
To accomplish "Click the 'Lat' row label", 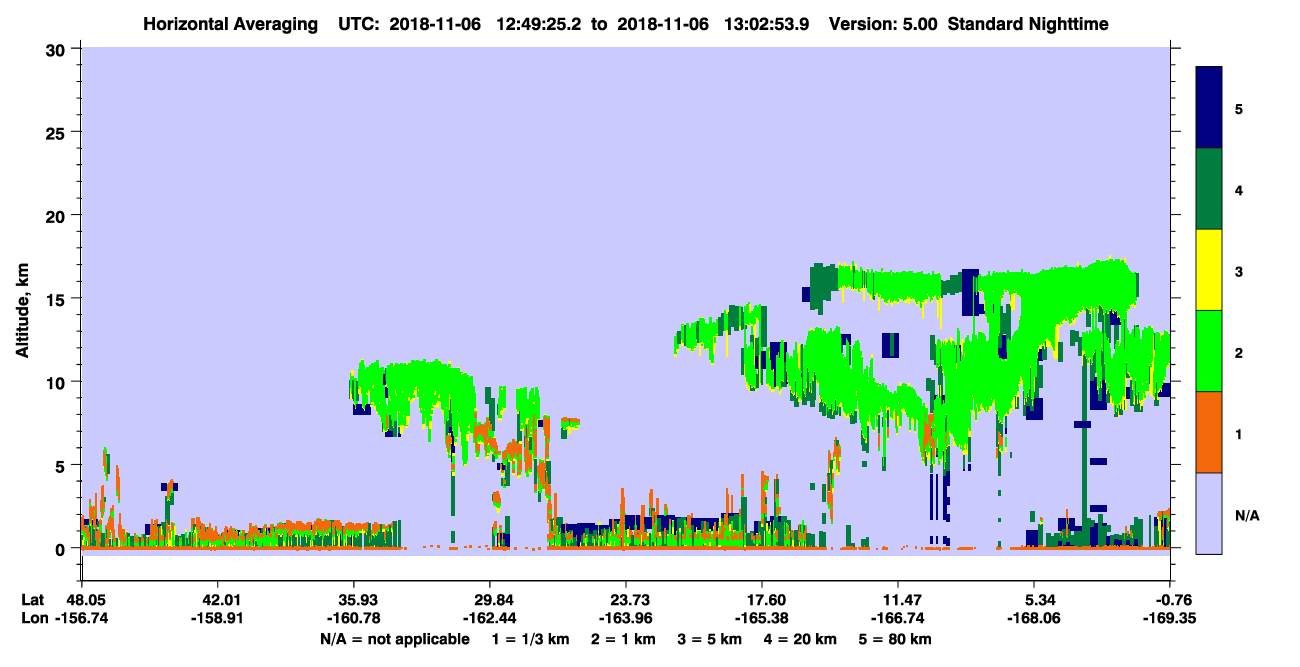I will tap(31, 600).
